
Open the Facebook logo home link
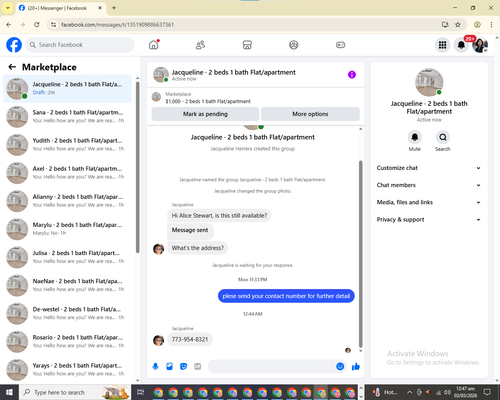click(x=14, y=45)
